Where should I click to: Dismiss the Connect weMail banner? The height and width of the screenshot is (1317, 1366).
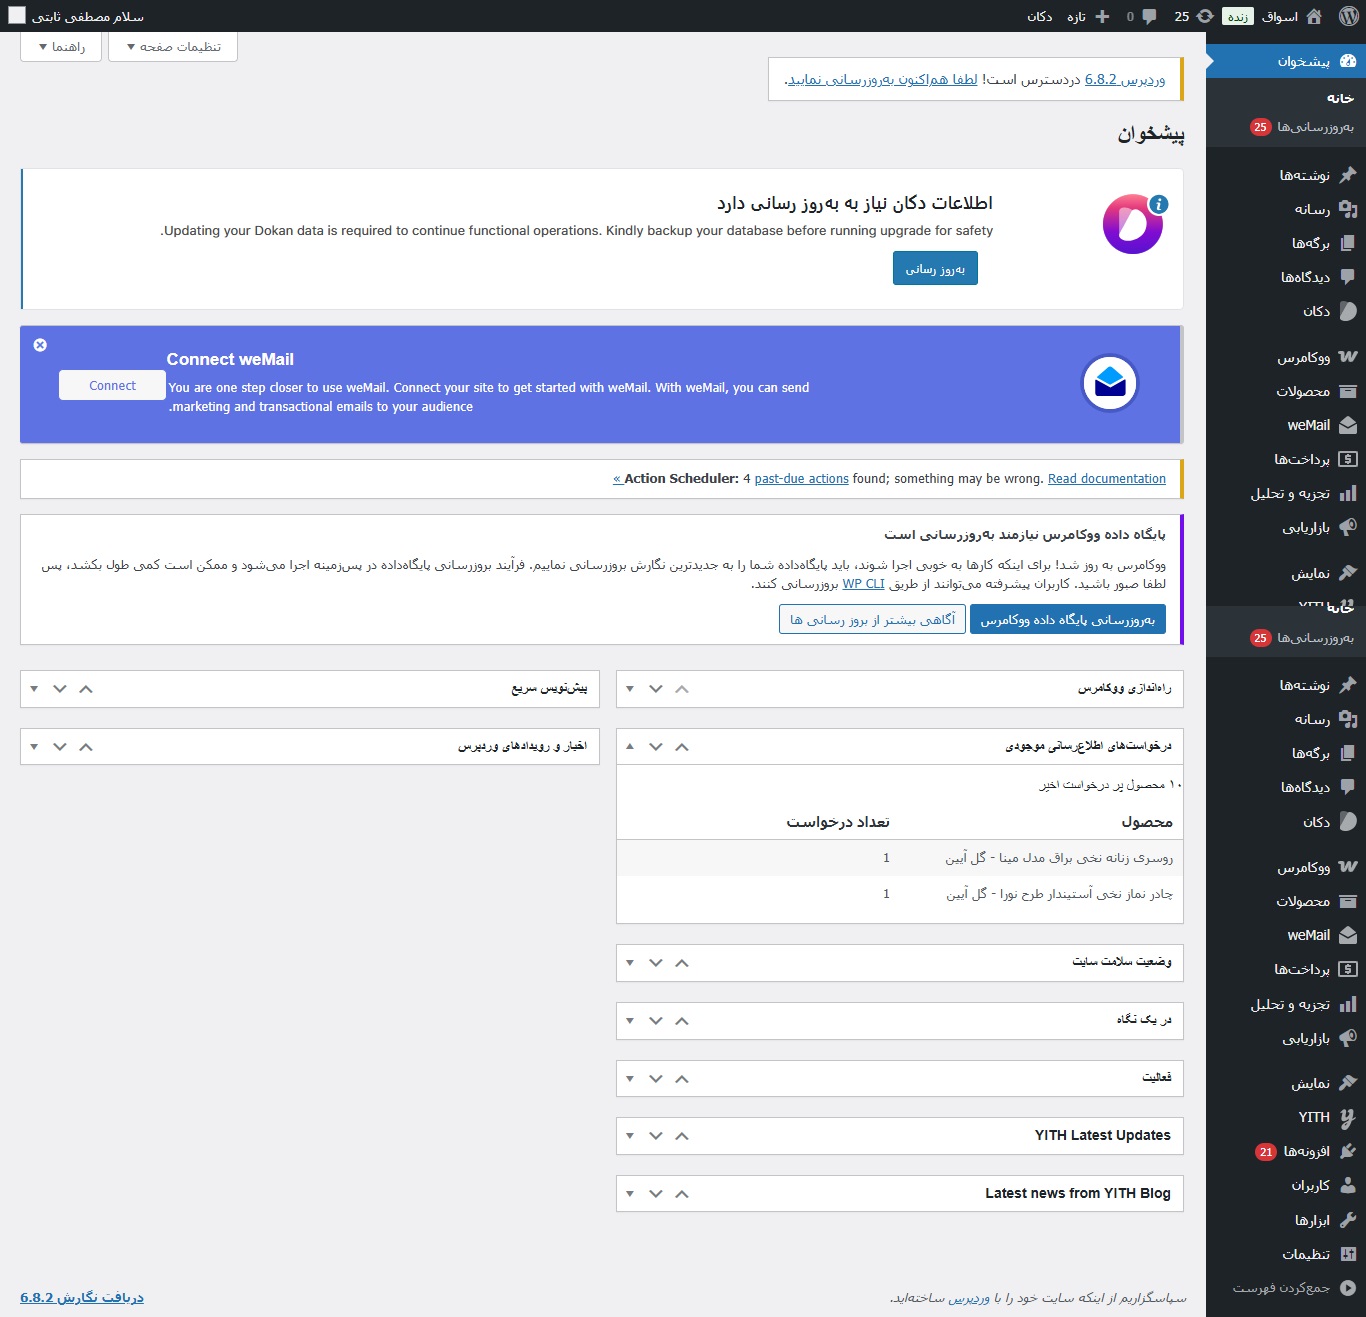pyautogui.click(x=41, y=345)
